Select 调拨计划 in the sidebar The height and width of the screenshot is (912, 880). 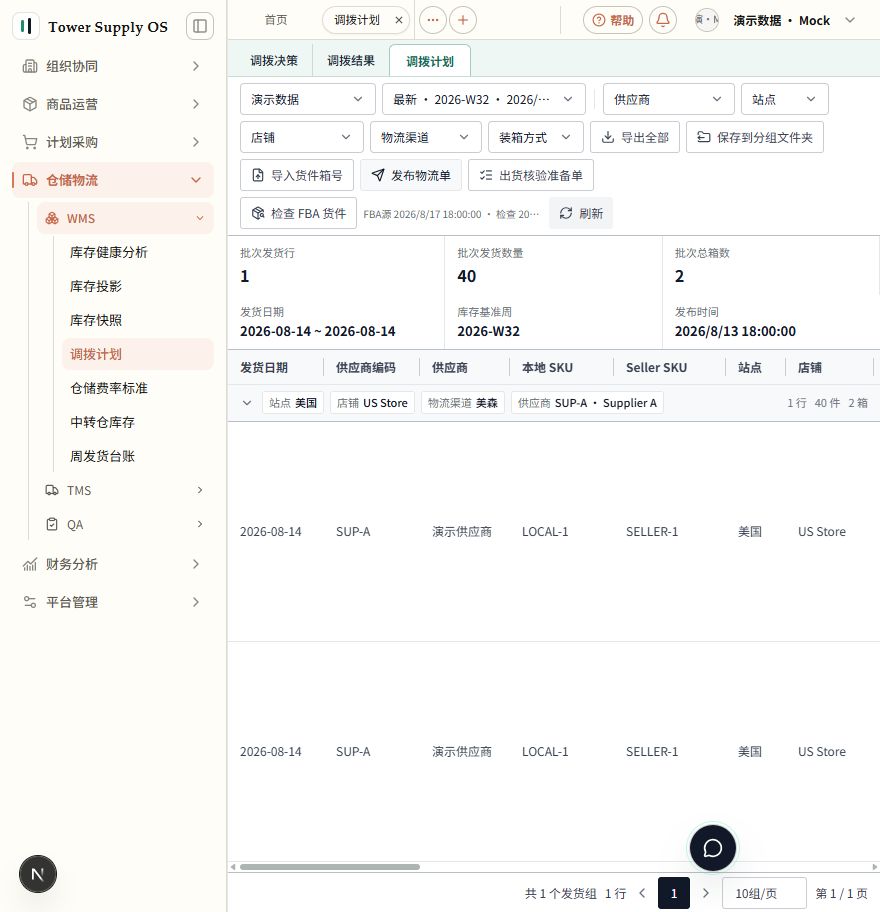(138, 354)
